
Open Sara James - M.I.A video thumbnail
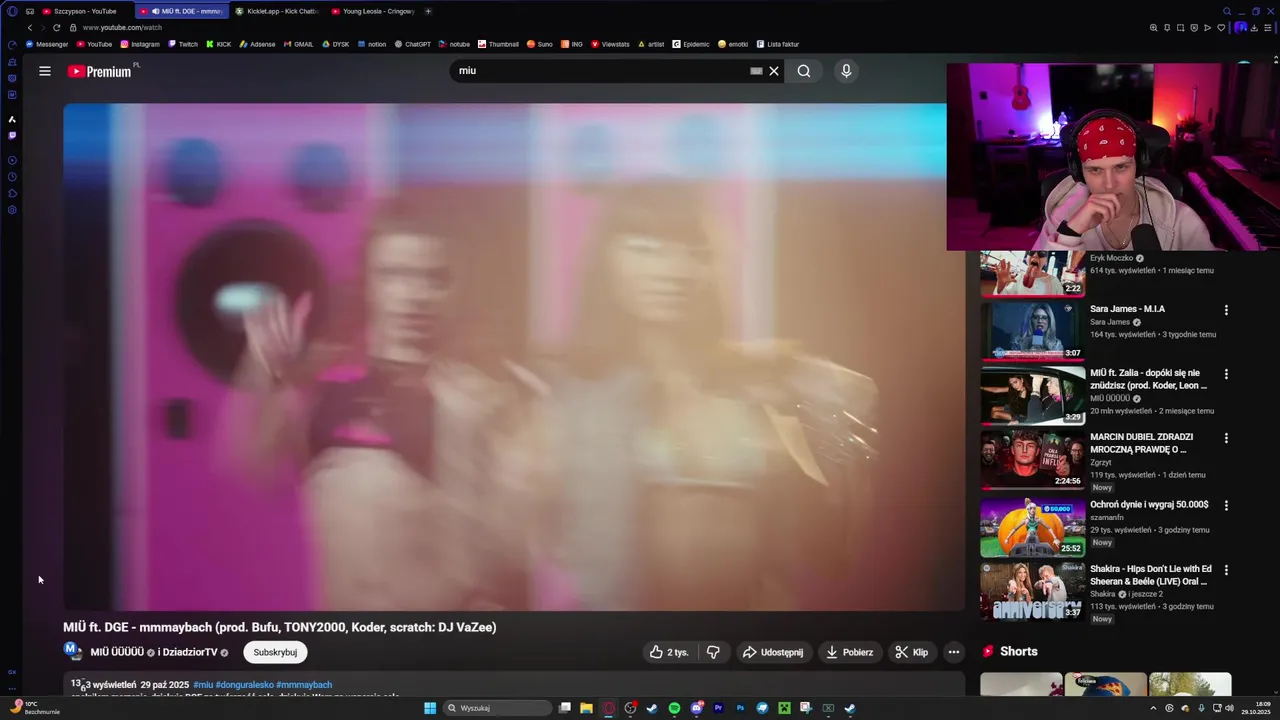pos(1033,330)
